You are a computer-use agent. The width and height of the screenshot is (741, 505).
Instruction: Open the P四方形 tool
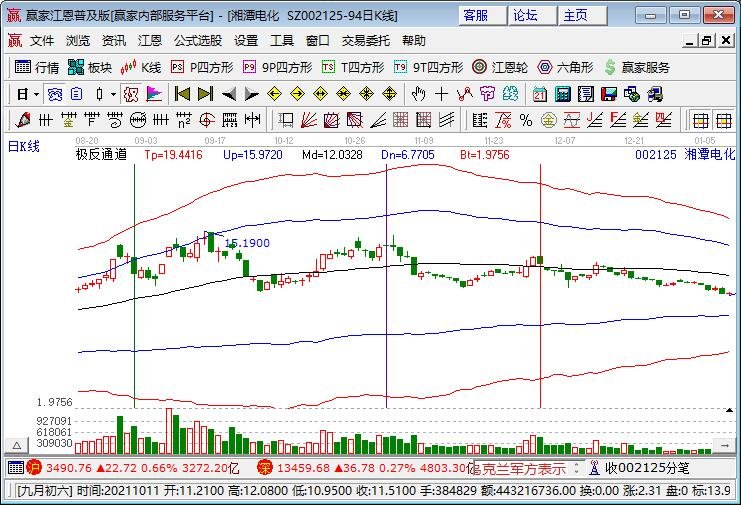coord(202,67)
